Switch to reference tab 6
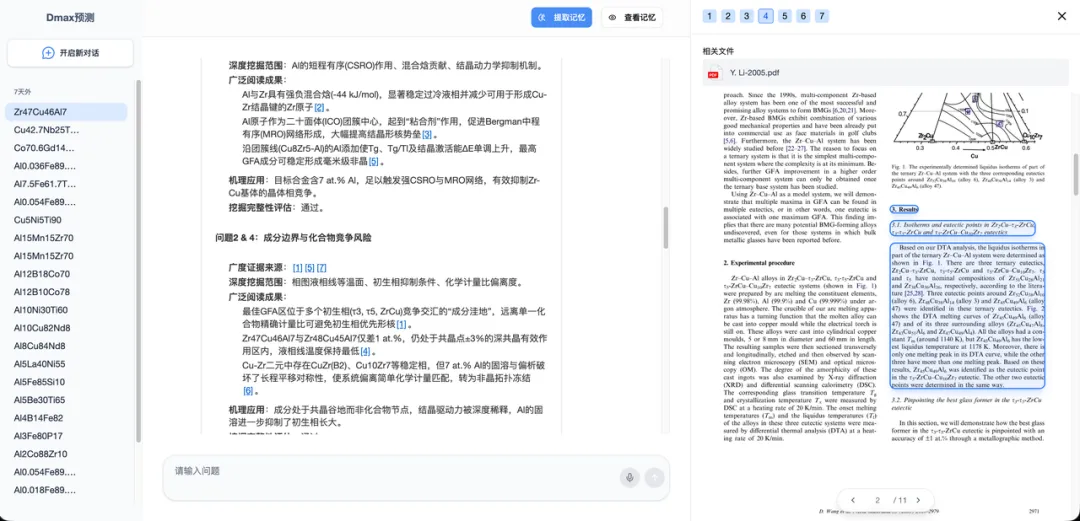The width and height of the screenshot is (1080, 521). point(803,16)
